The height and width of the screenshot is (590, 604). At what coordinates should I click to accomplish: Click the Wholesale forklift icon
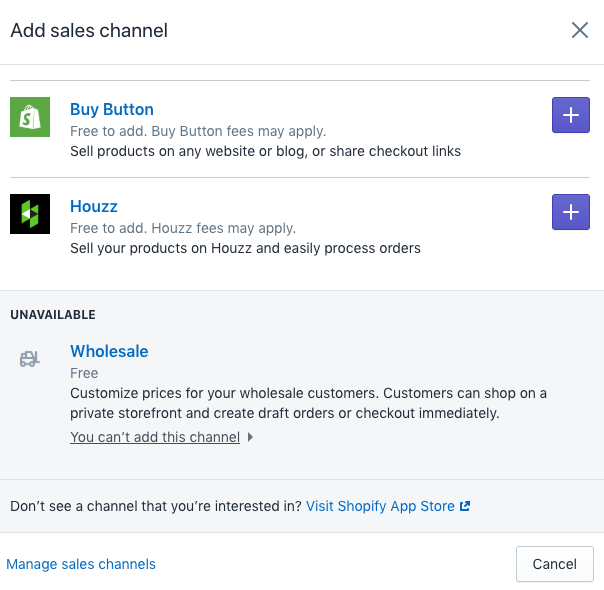click(30, 358)
